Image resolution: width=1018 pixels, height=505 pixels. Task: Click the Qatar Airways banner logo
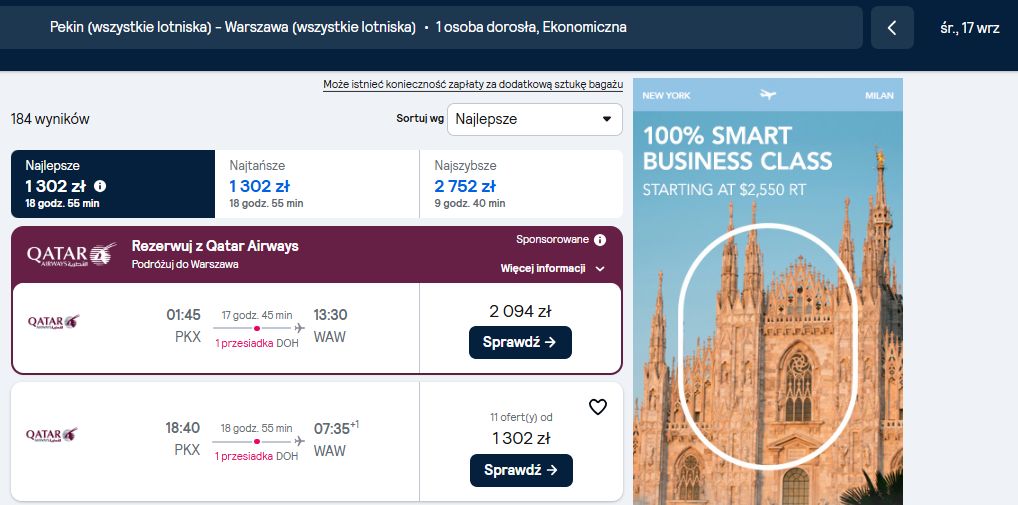(x=71, y=255)
